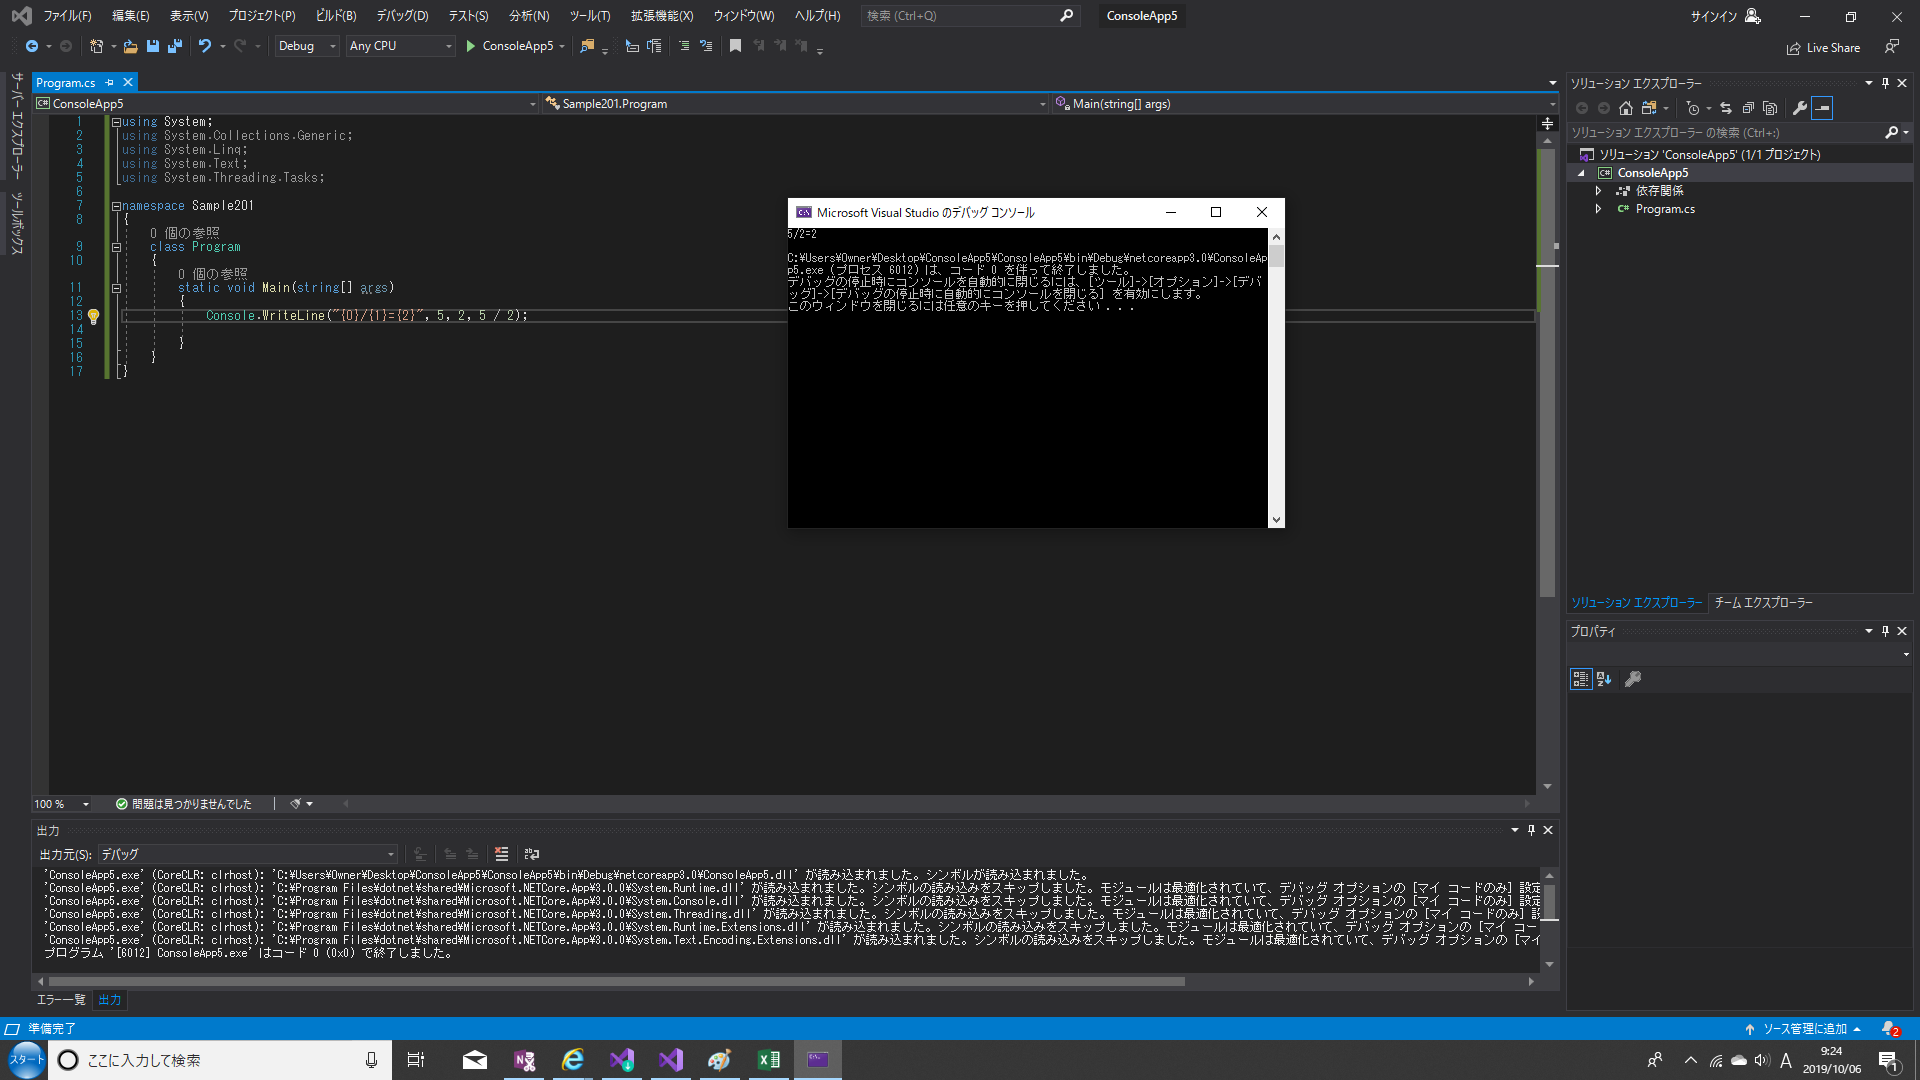
Task: Open the ファイル(F) menu
Action: coord(67,16)
